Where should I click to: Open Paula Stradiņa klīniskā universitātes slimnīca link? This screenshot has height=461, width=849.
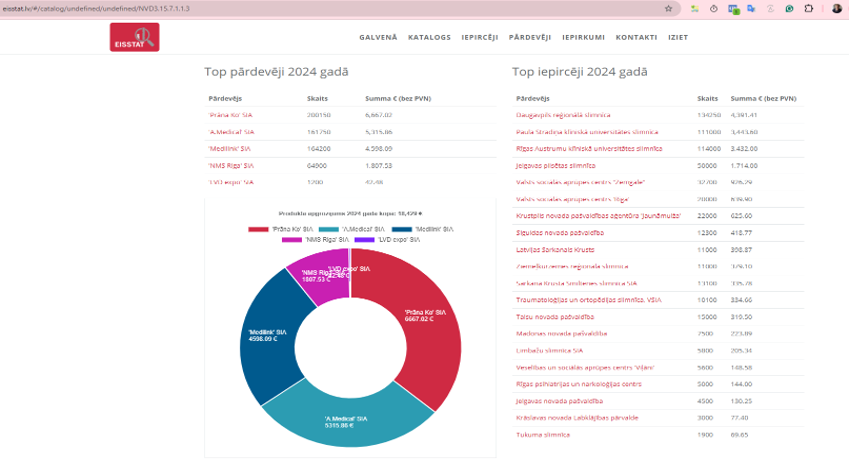click(x=587, y=132)
